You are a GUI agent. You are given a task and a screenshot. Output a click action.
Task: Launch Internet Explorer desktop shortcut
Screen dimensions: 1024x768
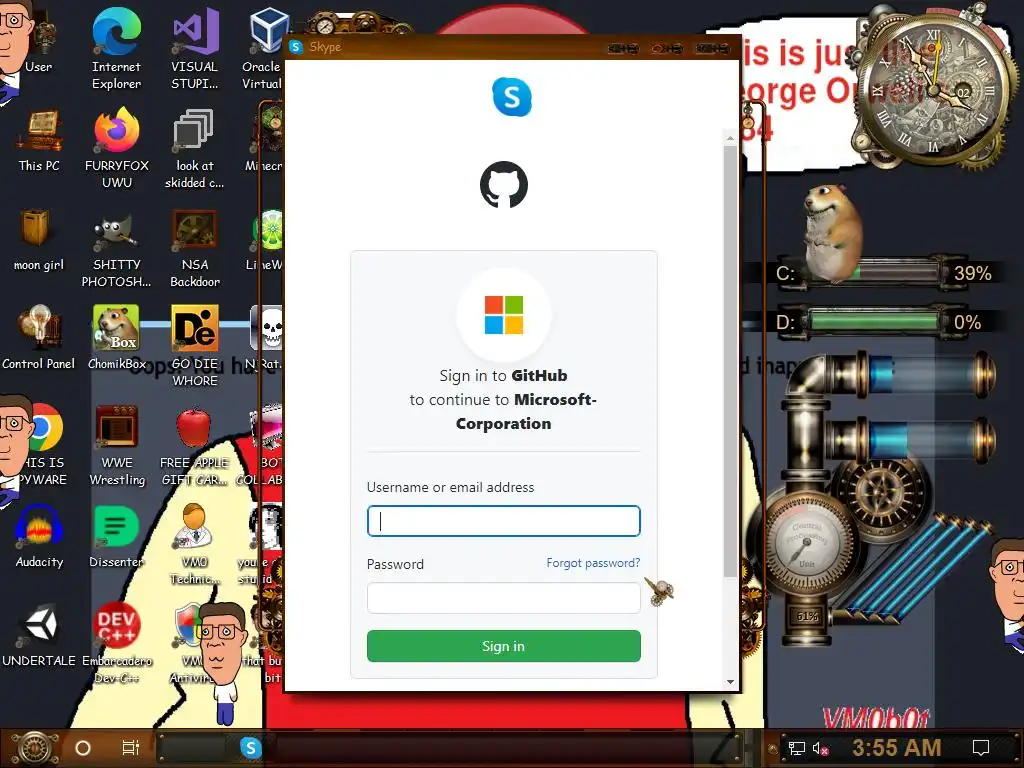[x=116, y=49]
